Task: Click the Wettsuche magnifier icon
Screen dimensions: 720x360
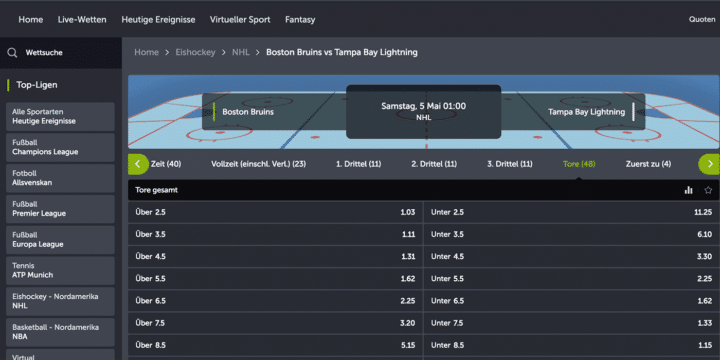Action: click(12, 53)
